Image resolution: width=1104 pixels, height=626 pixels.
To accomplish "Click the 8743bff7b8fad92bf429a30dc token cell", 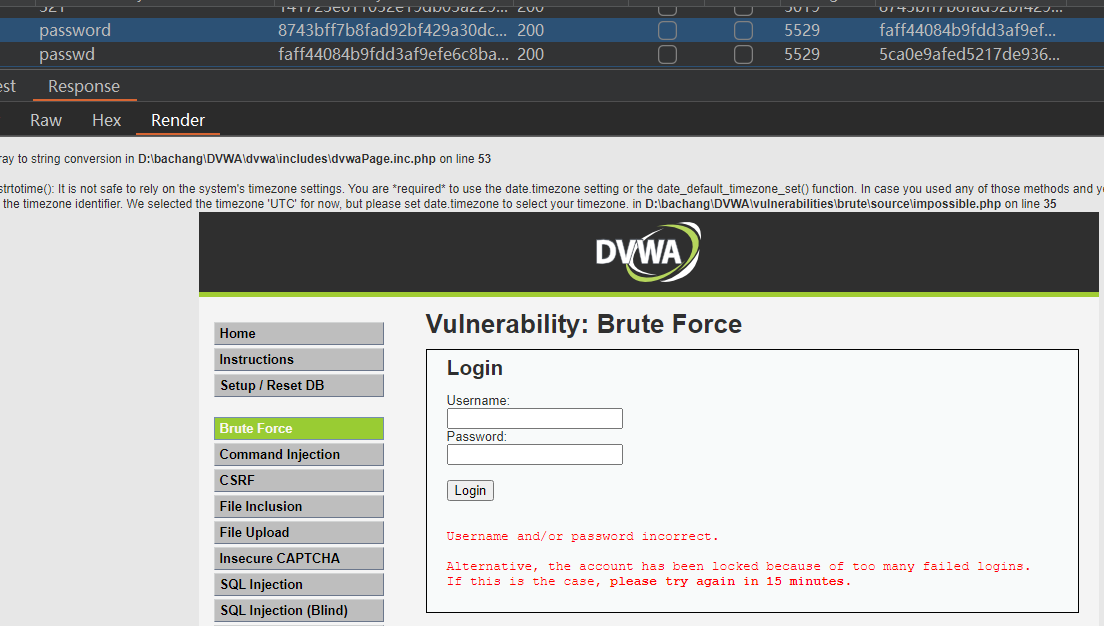I will (x=392, y=30).
